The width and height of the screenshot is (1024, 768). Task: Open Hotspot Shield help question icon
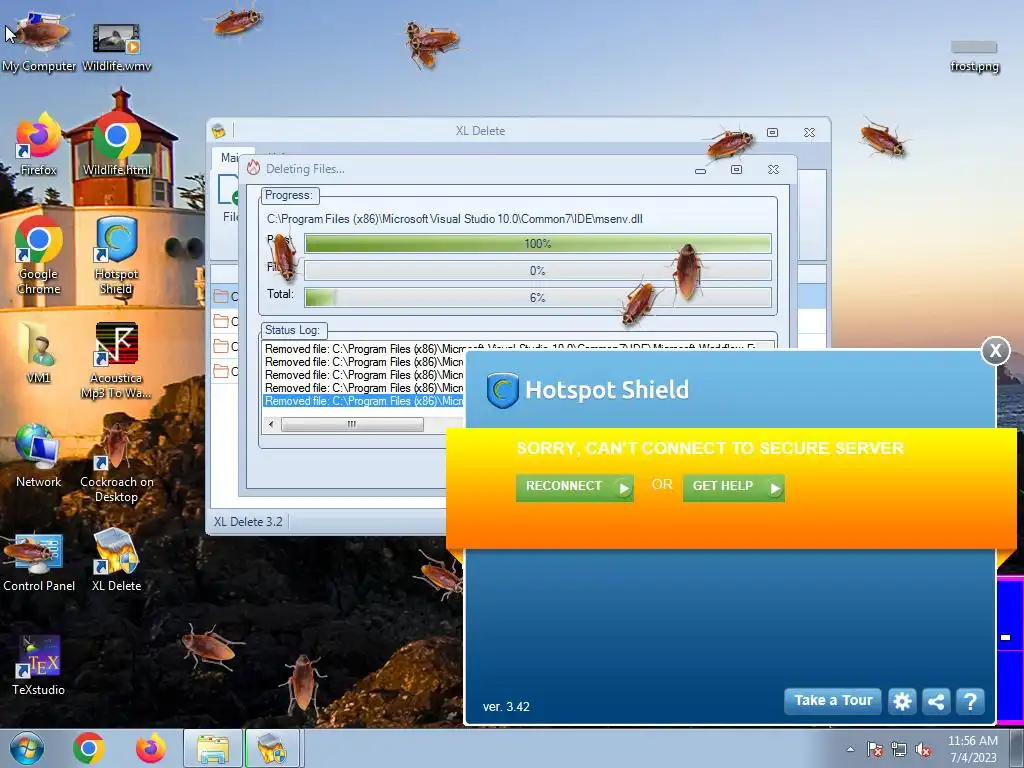tap(970, 701)
